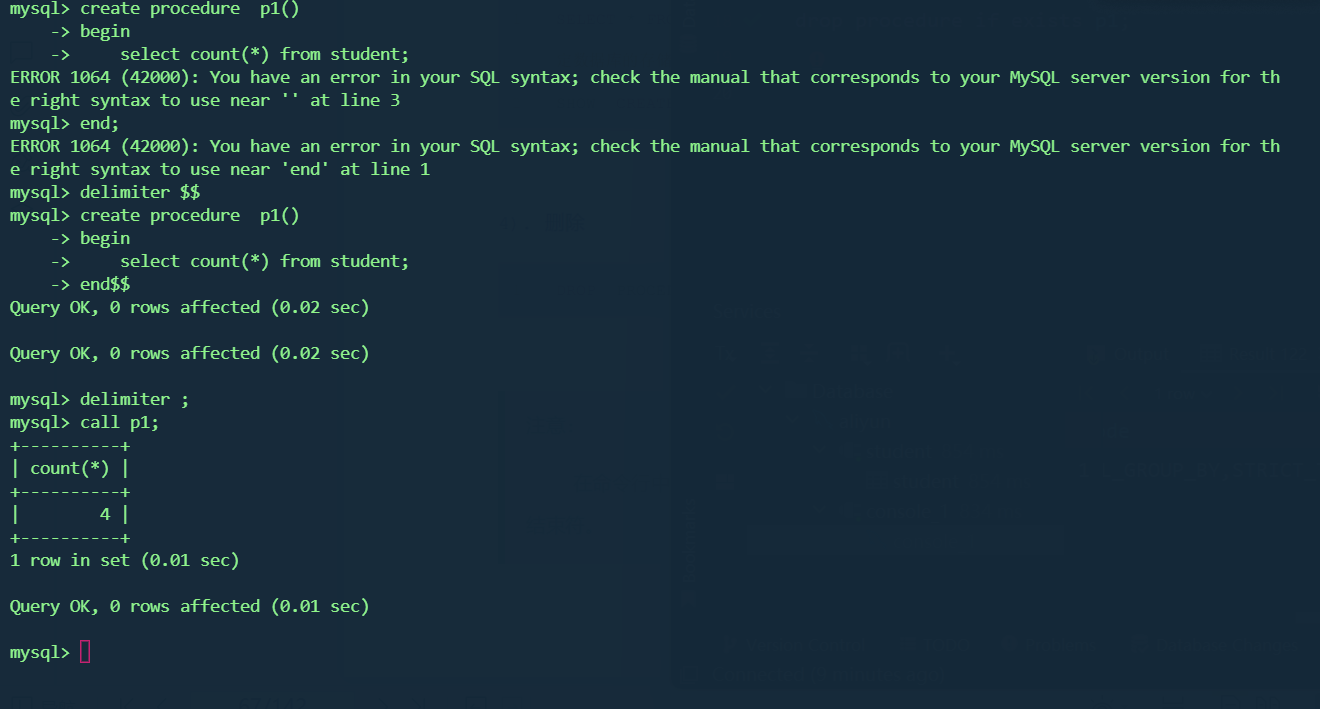Viewport: 1320px width, 709px height.
Task: Click the "delimiter ;" command
Action: coord(134,399)
